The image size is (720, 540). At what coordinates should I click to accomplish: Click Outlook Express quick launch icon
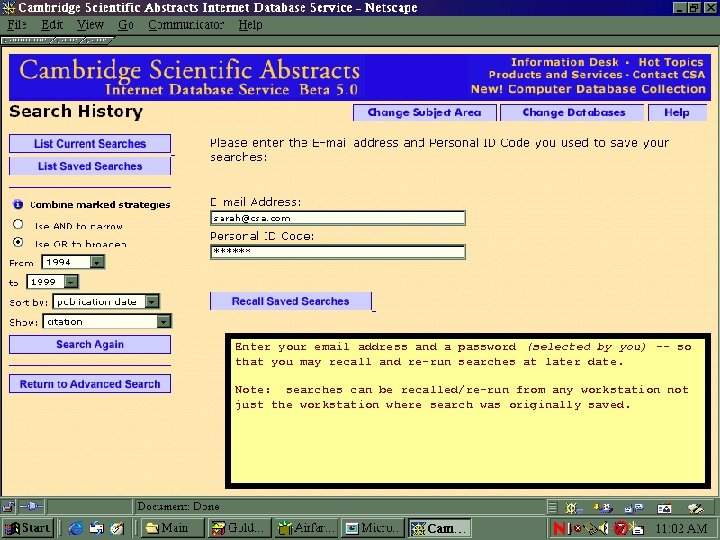click(96, 528)
